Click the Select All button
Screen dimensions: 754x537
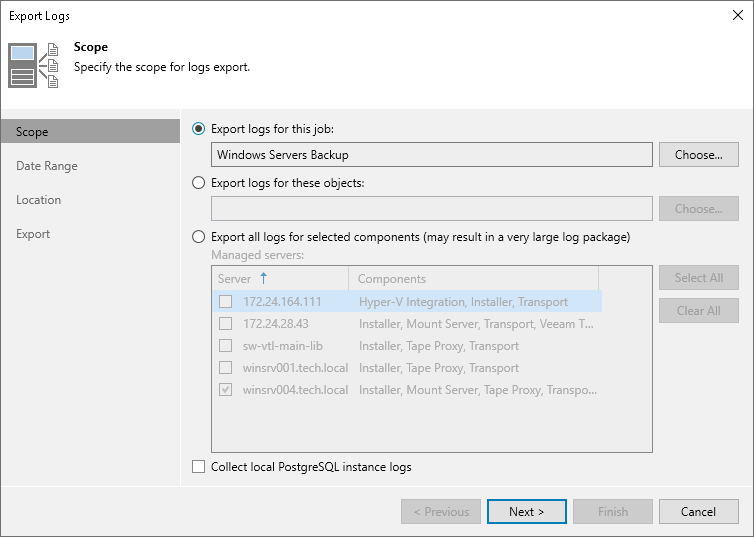(x=699, y=277)
